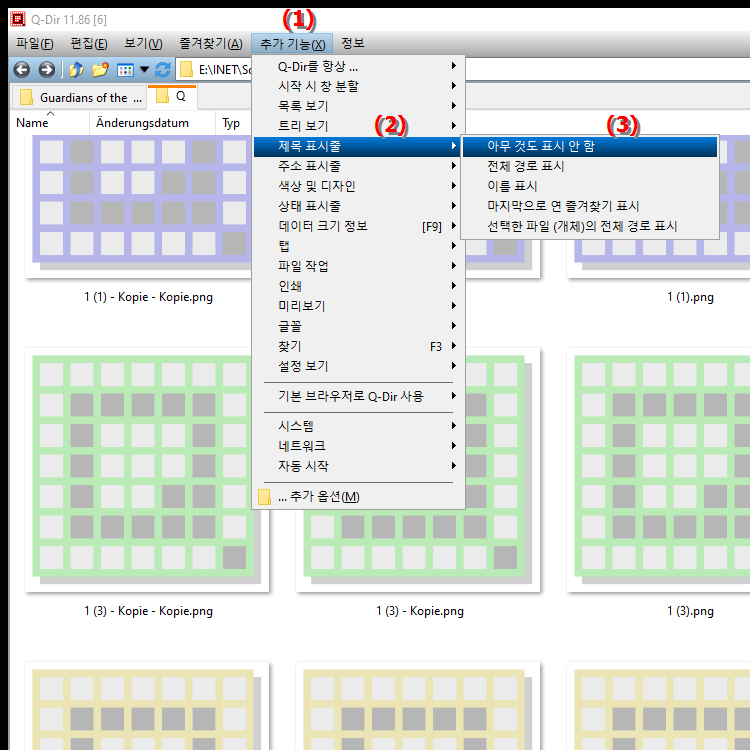Open 데이터 크기 정보 [F9] submenu
This screenshot has height=750, width=750.
[358, 226]
